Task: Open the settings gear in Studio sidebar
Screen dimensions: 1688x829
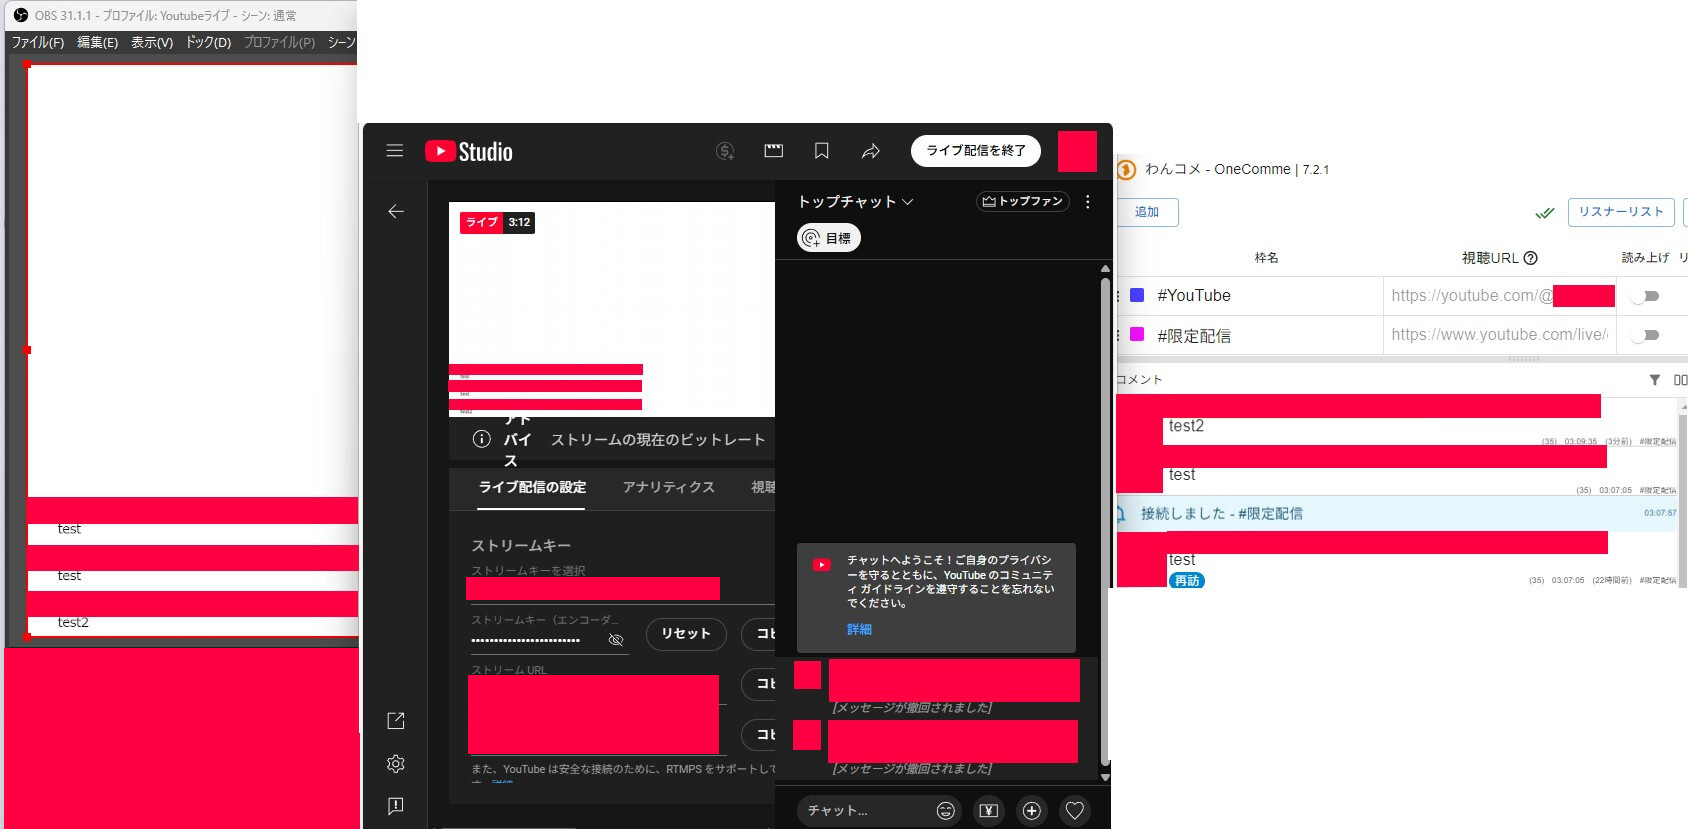Action: pos(396,764)
